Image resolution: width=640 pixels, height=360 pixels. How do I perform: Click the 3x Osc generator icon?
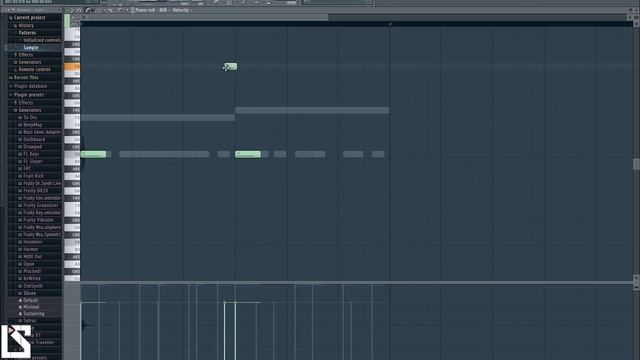[20, 118]
